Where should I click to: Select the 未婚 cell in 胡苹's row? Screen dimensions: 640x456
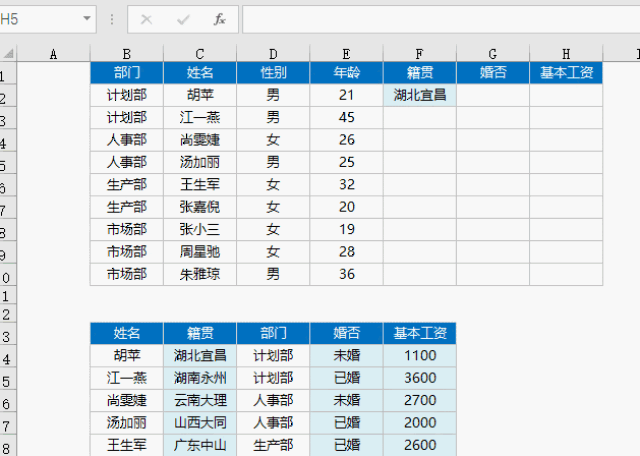point(346,356)
